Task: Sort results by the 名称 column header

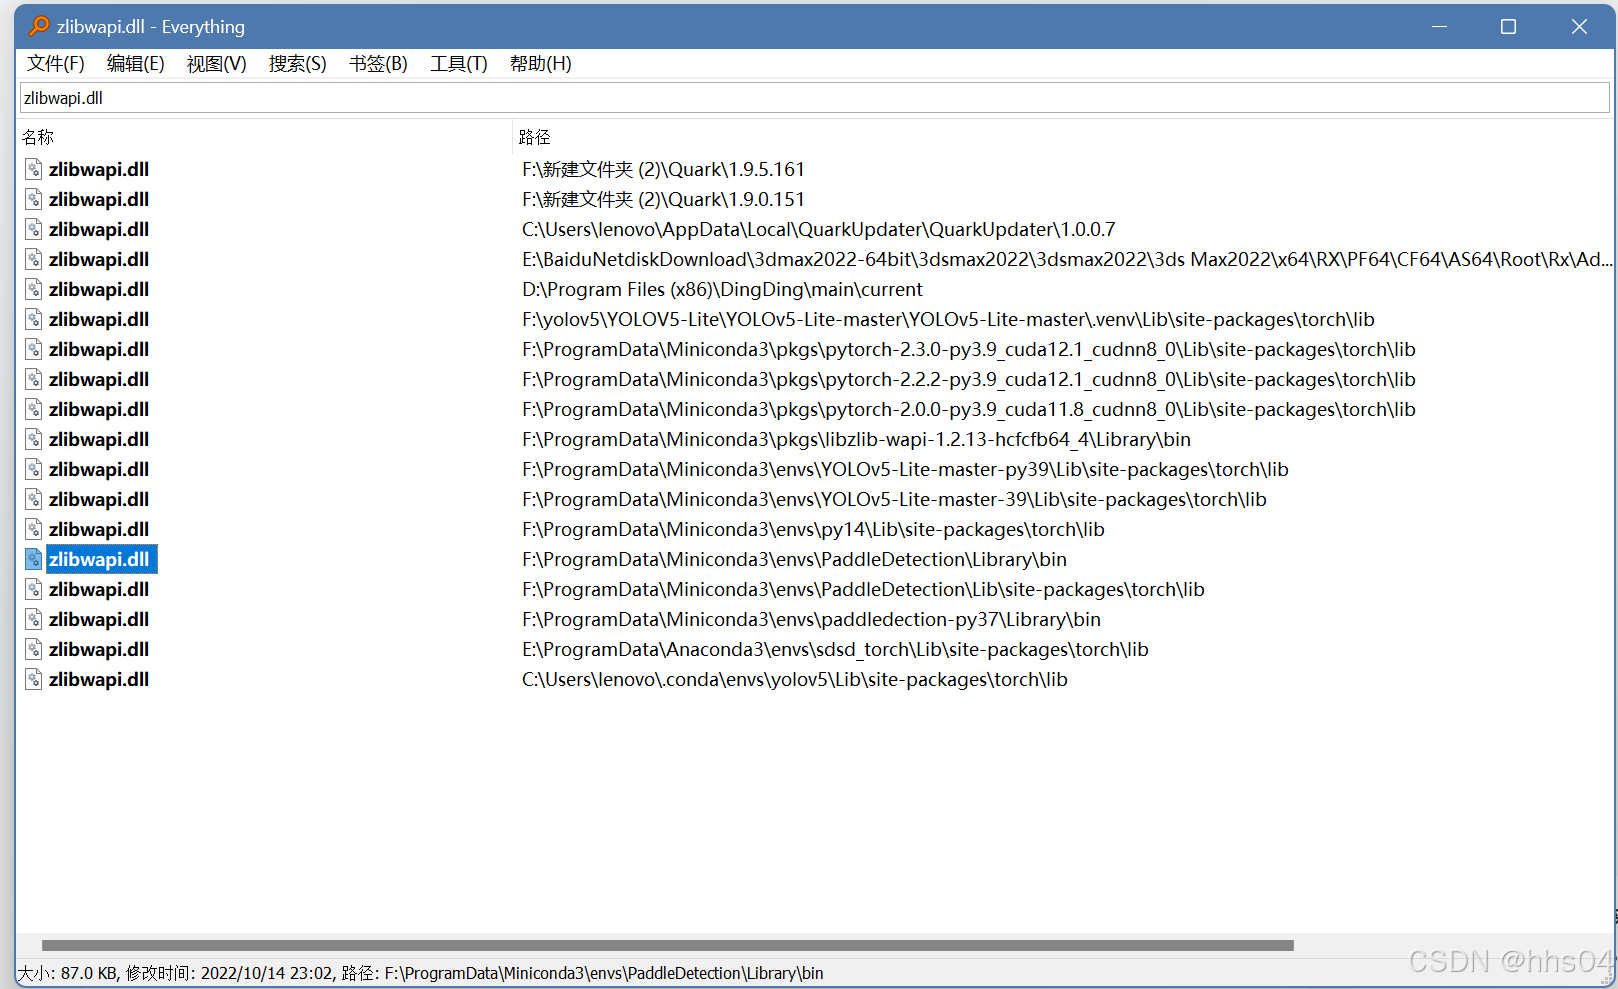Action: (x=38, y=137)
